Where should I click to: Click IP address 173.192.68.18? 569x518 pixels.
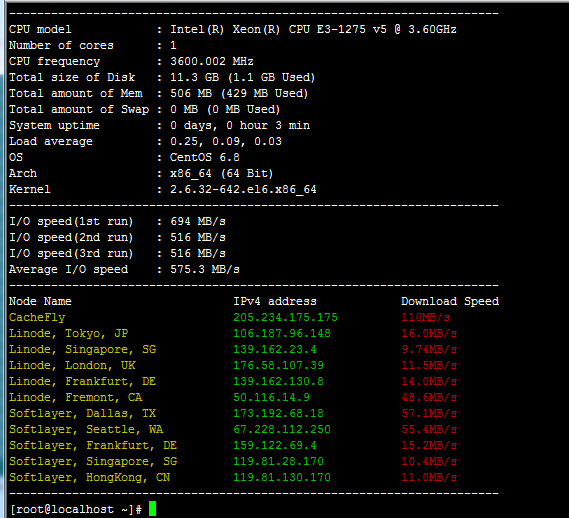click(x=278, y=413)
